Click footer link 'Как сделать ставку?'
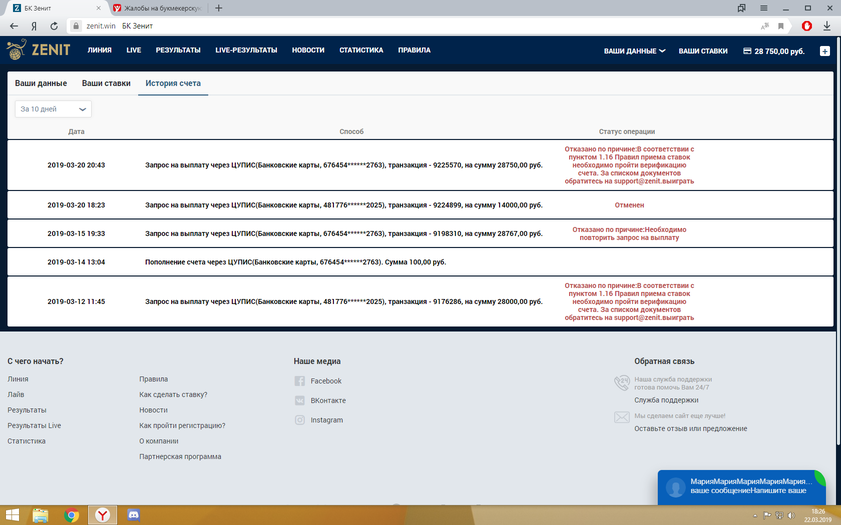The height and width of the screenshot is (525, 841). [x=173, y=394]
